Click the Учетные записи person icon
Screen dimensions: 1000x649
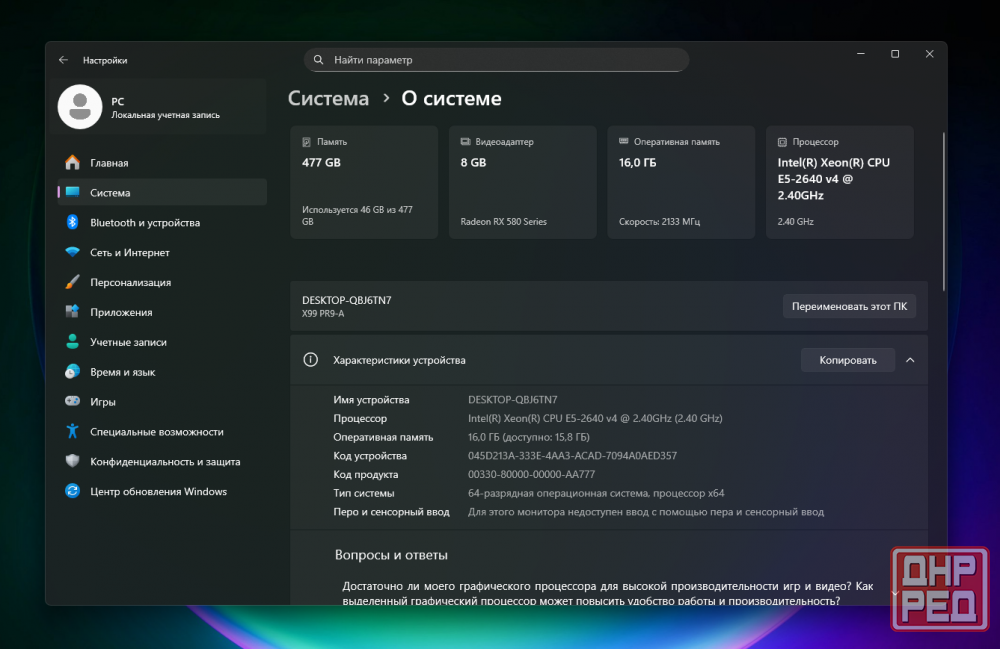coord(73,342)
